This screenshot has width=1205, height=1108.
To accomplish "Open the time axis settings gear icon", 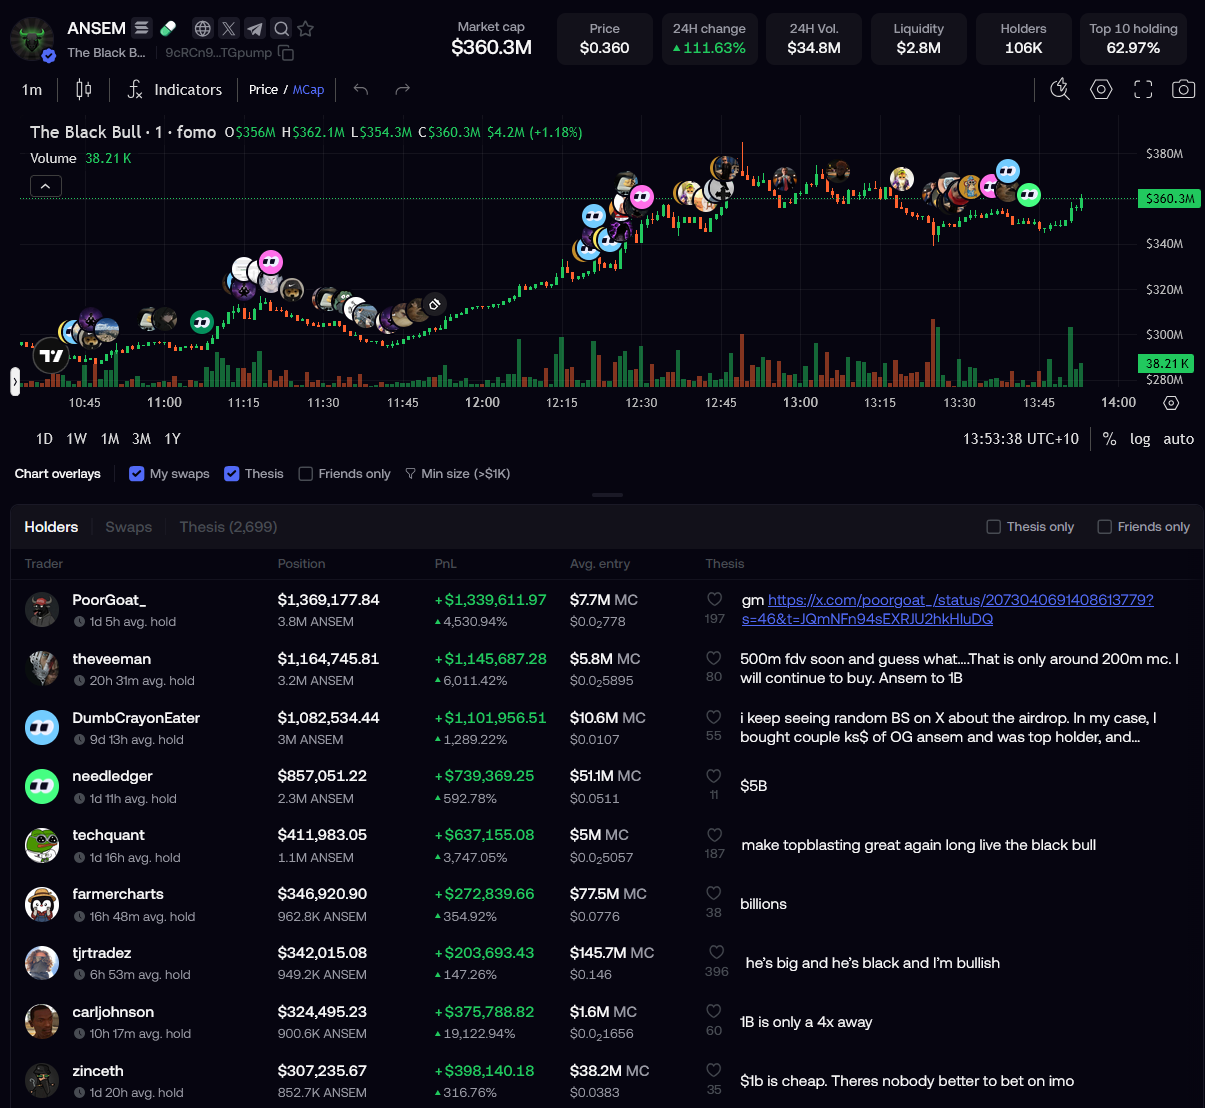I will point(1171,403).
